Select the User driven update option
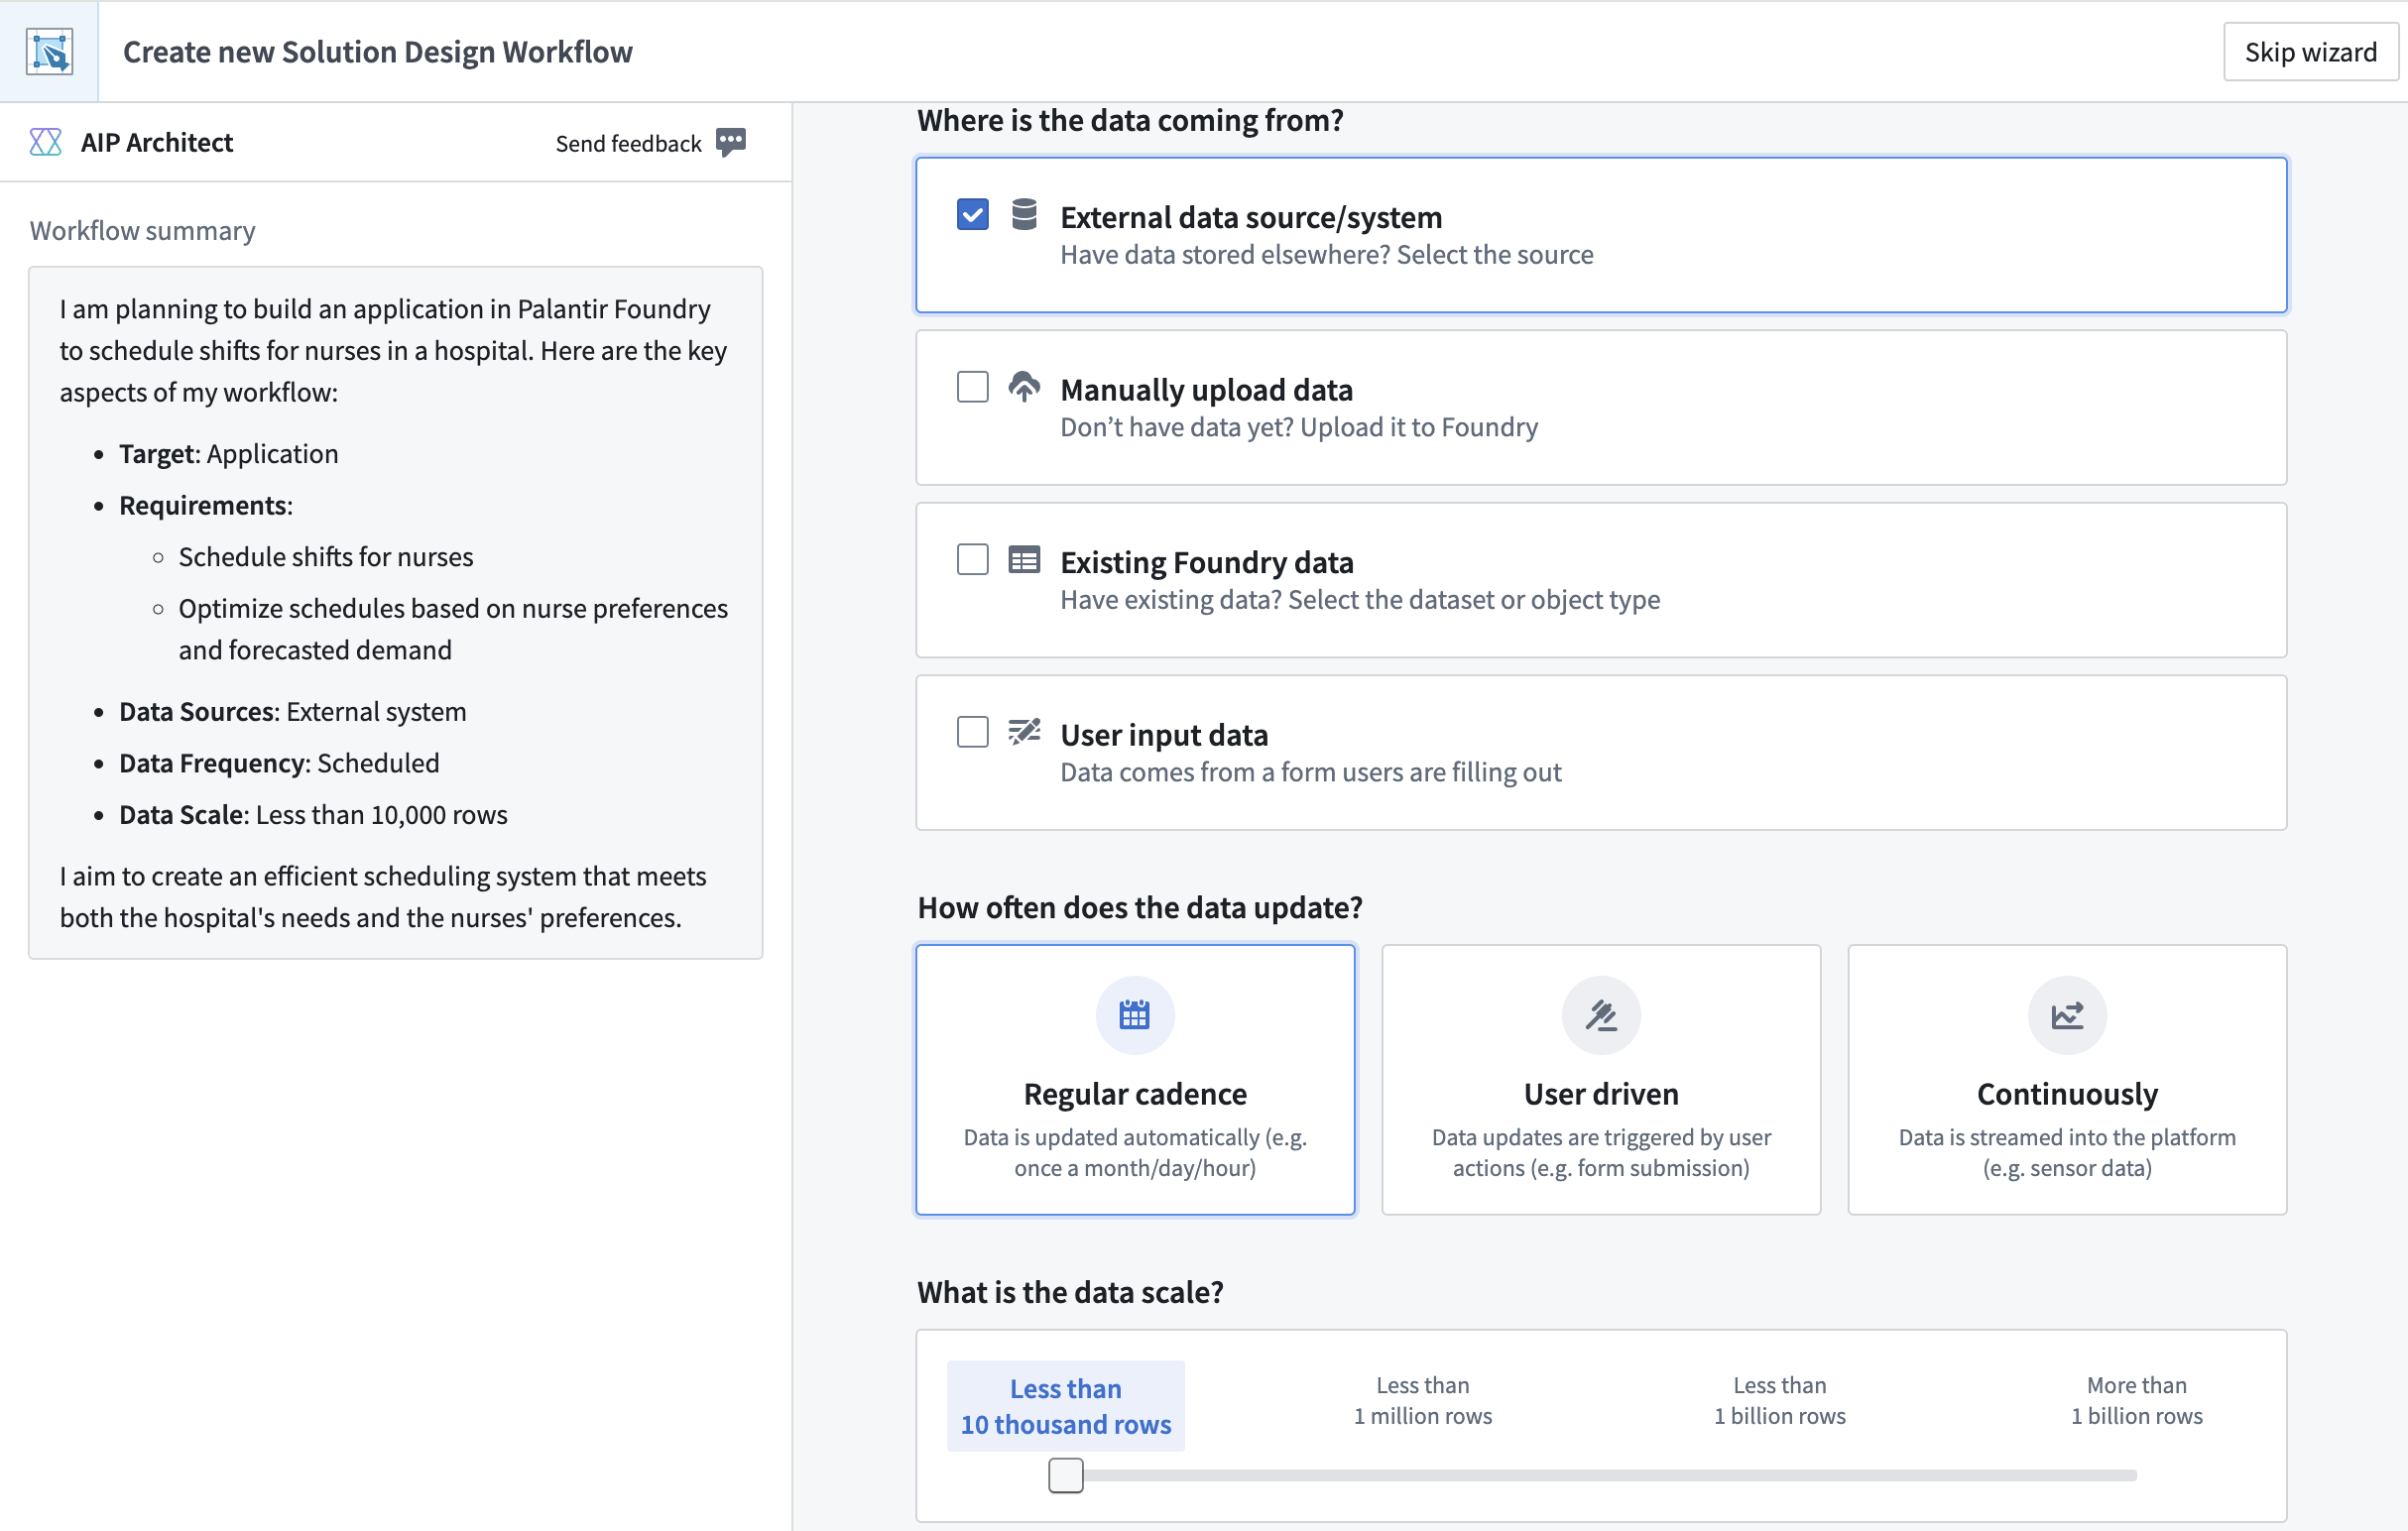The image size is (2408, 1531). click(1601, 1080)
